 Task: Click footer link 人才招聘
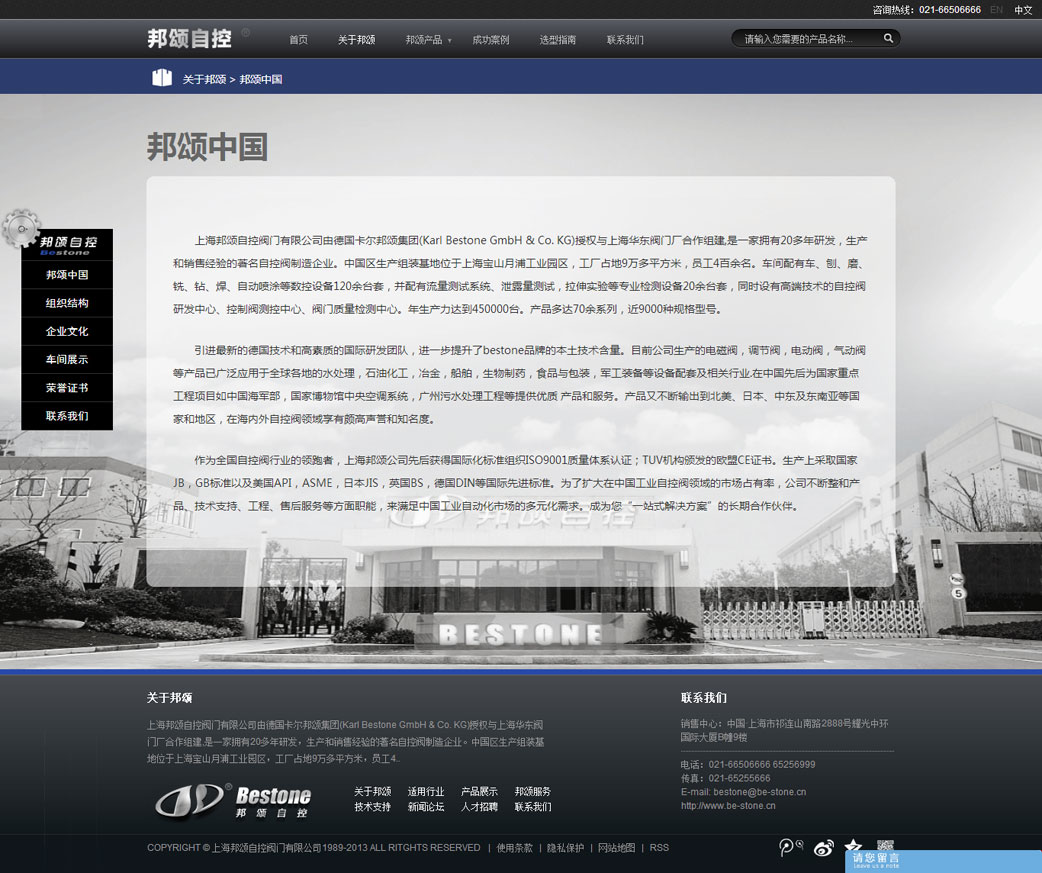tap(479, 807)
